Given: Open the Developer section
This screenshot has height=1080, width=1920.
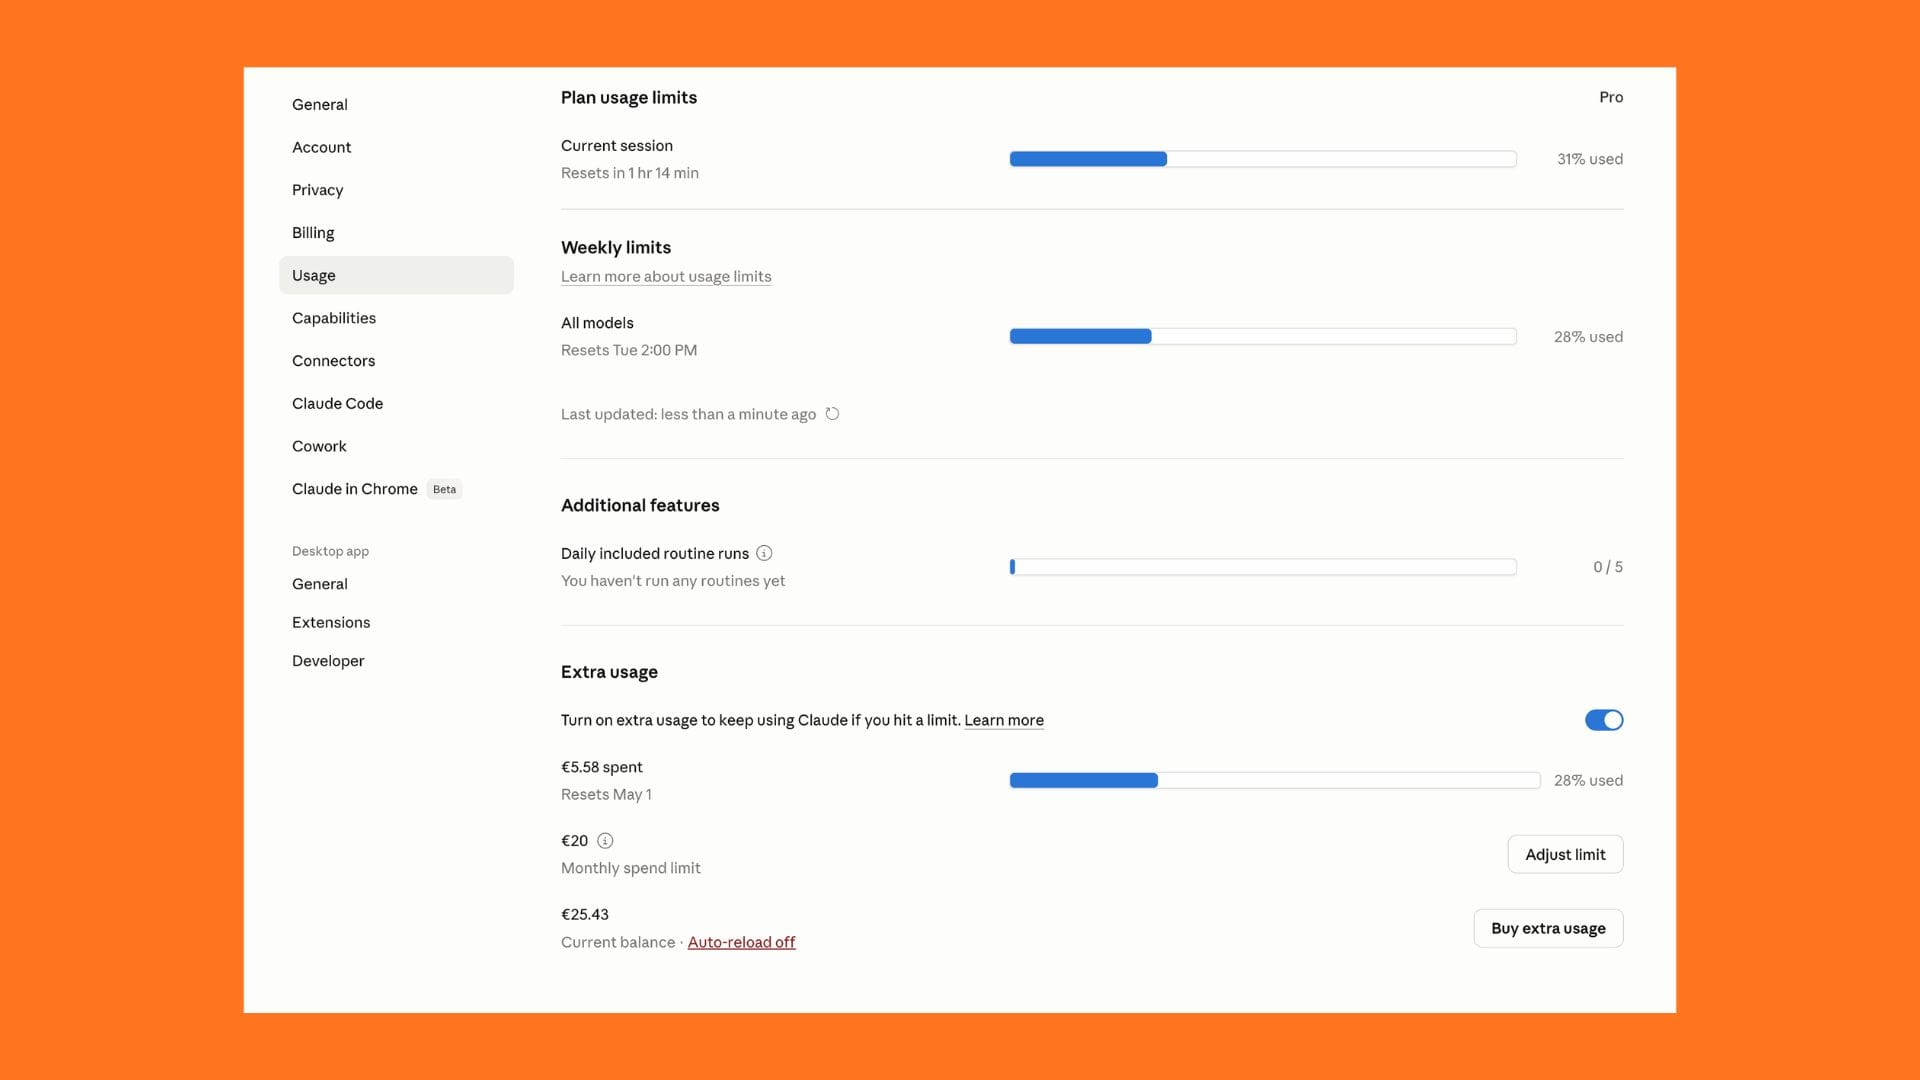Looking at the screenshot, I should click(328, 661).
